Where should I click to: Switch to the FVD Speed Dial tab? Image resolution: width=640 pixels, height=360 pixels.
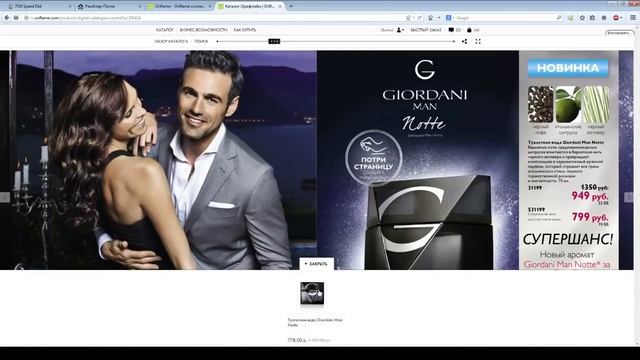[38, 6]
